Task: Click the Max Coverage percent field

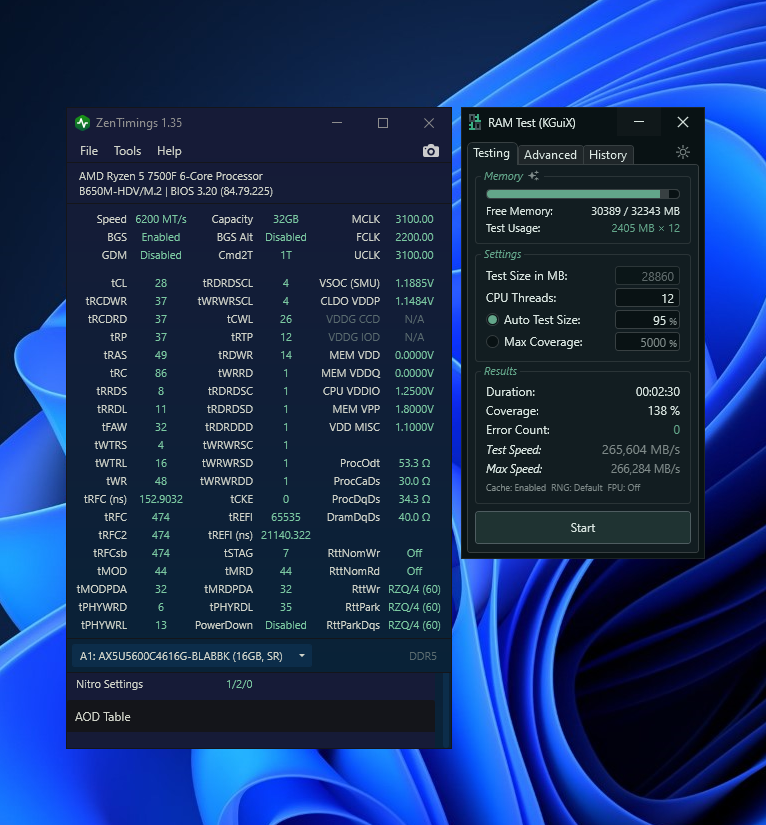Action: tap(647, 342)
